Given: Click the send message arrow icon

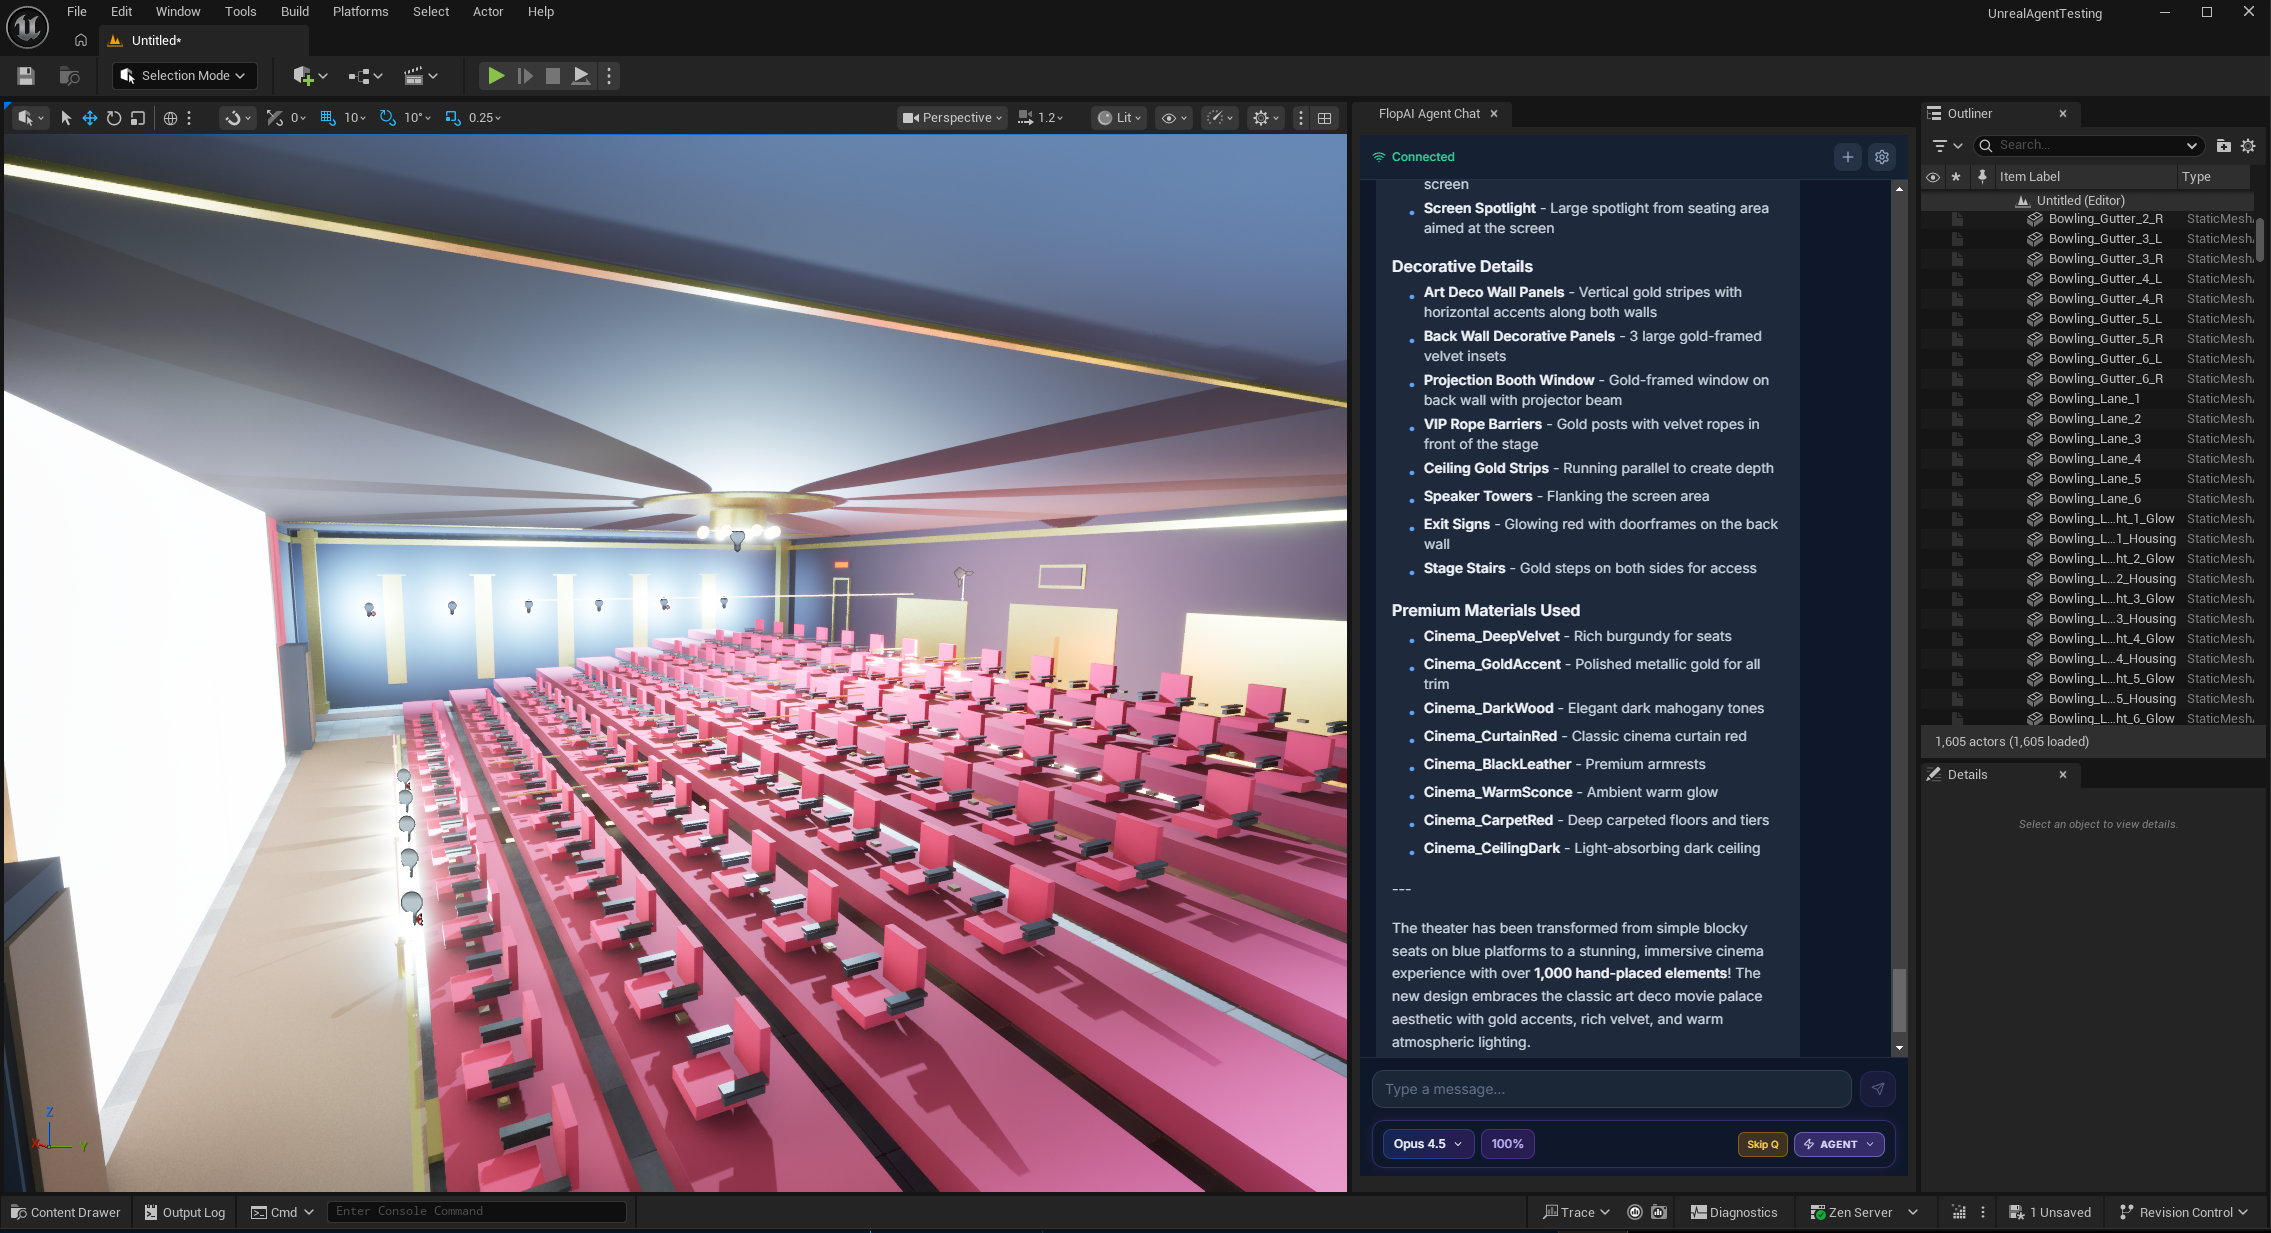Looking at the screenshot, I should coord(1877,1089).
